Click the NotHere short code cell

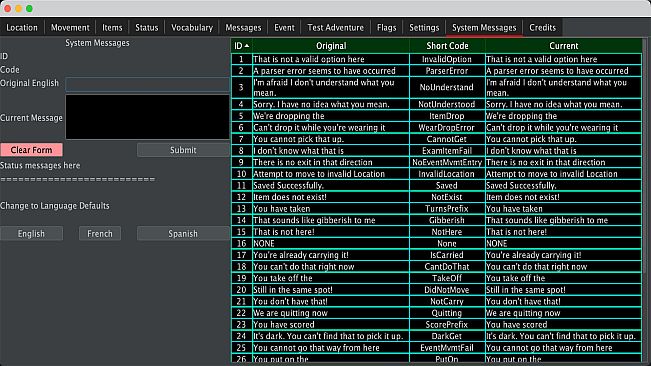447,232
